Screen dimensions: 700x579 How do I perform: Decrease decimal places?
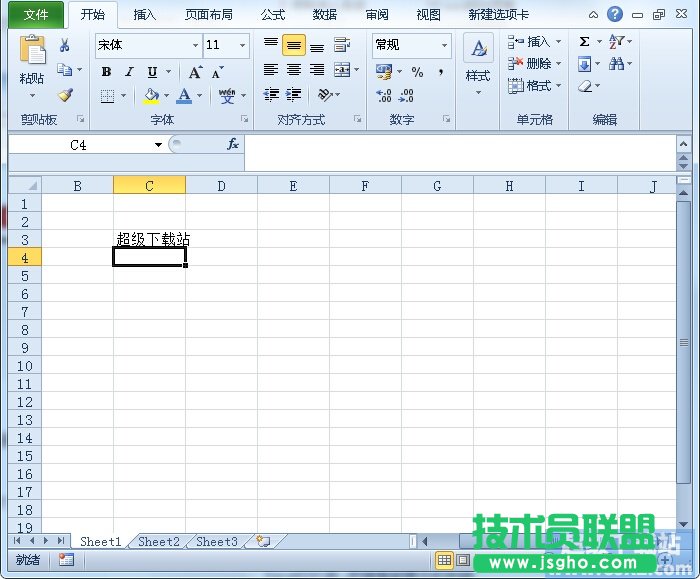pos(406,96)
